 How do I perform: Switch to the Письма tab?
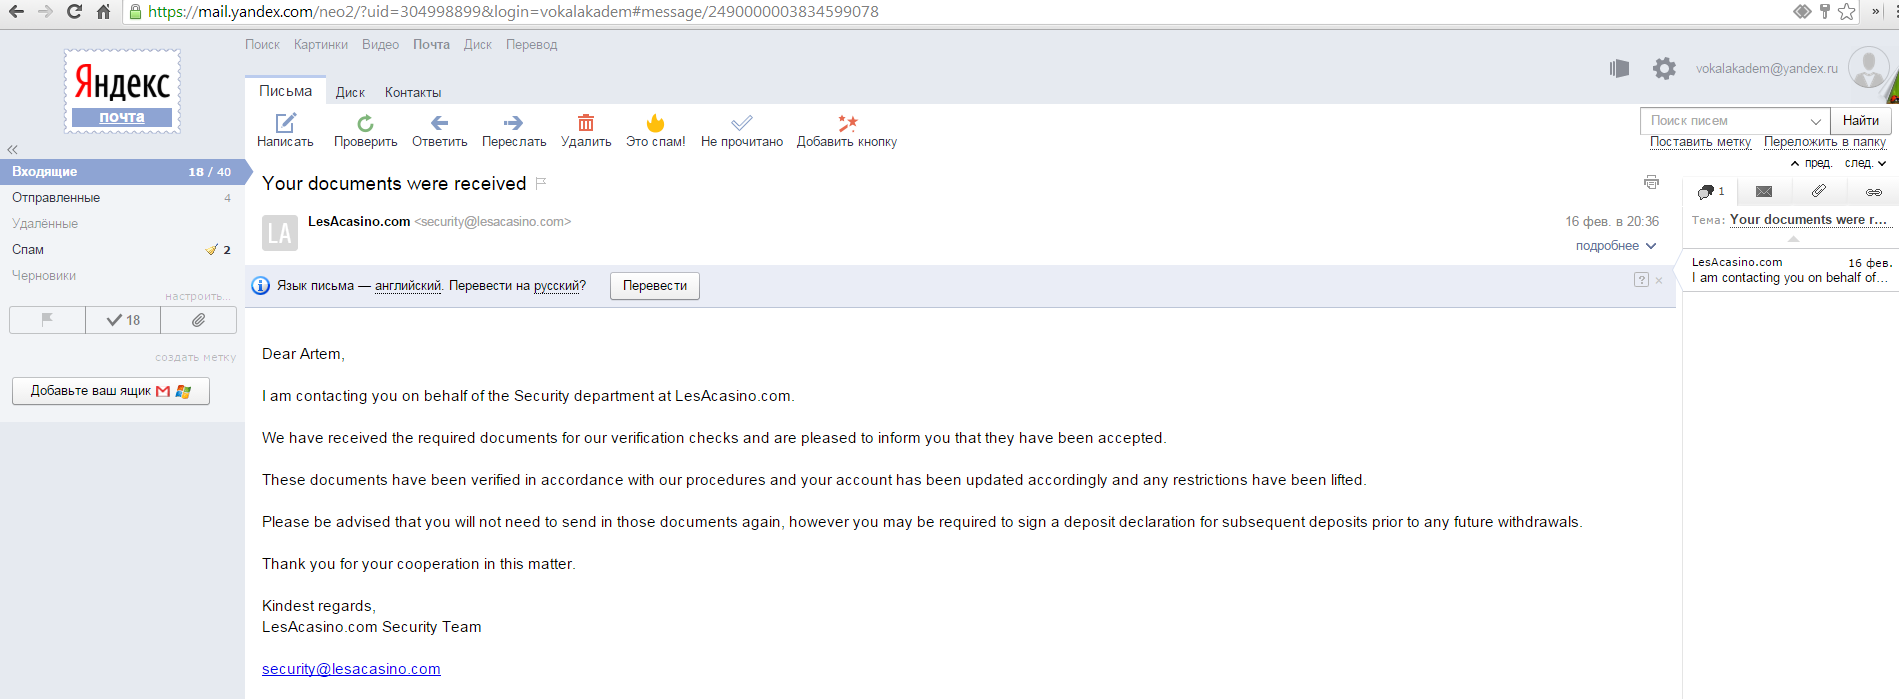point(285,91)
